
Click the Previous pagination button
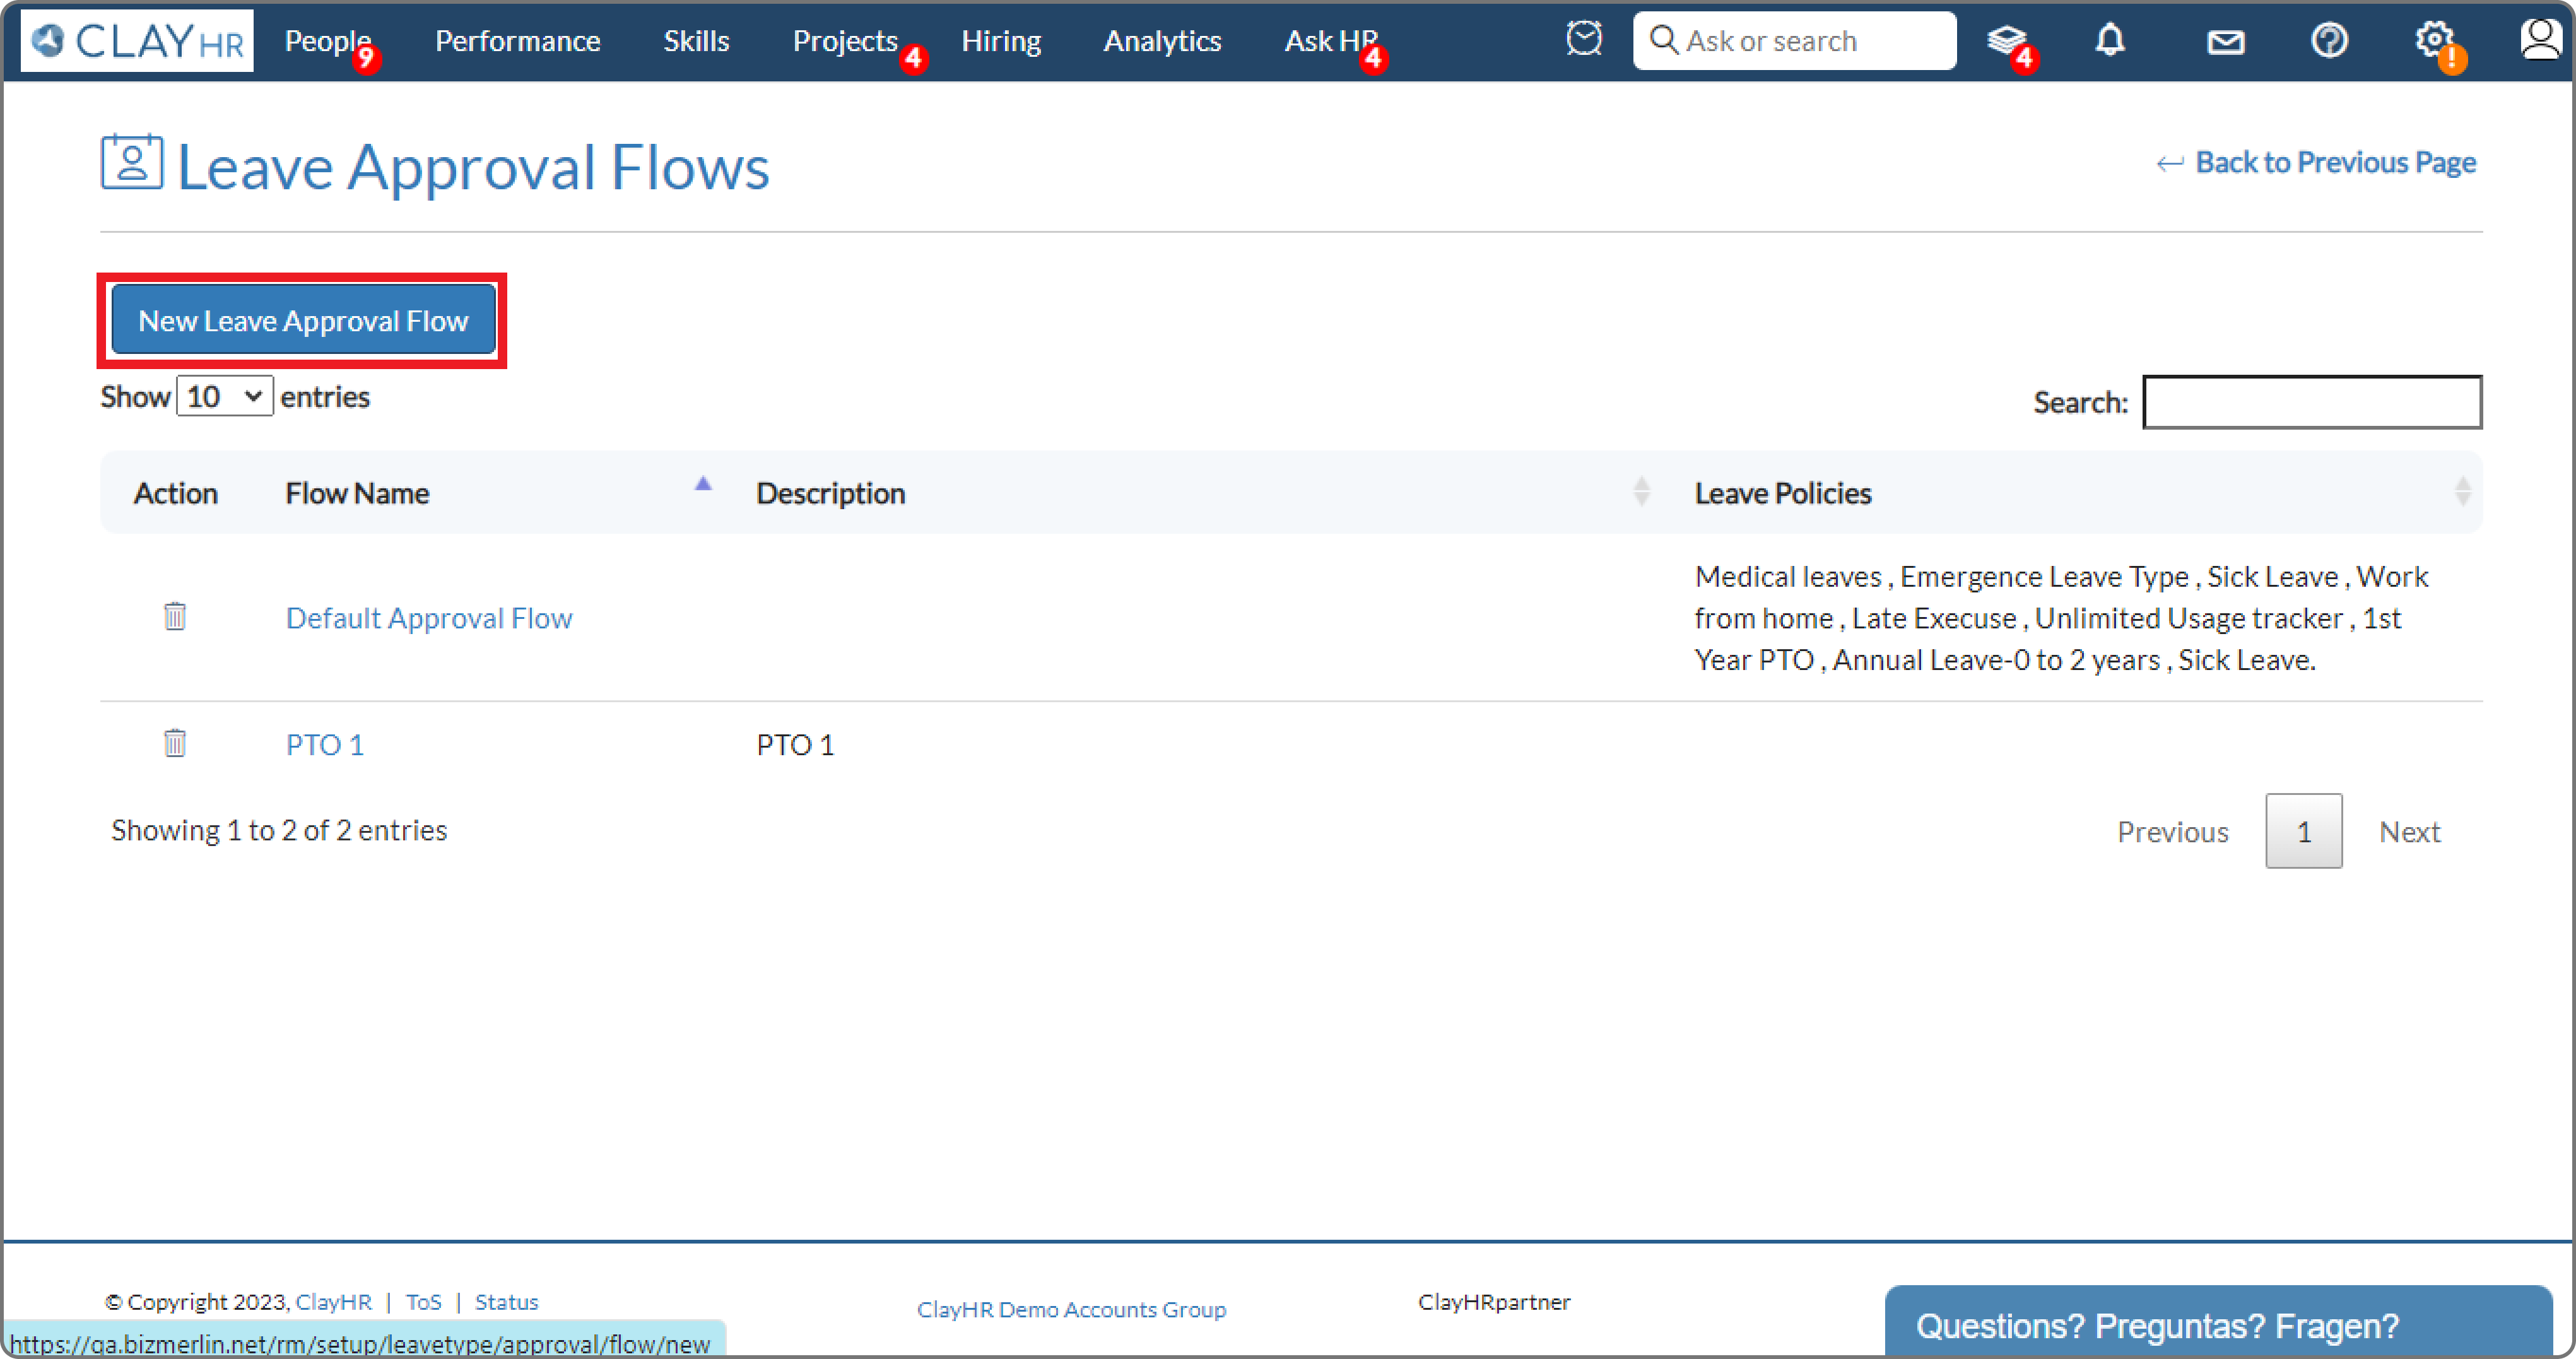pyautogui.click(x=2172, y=831)
